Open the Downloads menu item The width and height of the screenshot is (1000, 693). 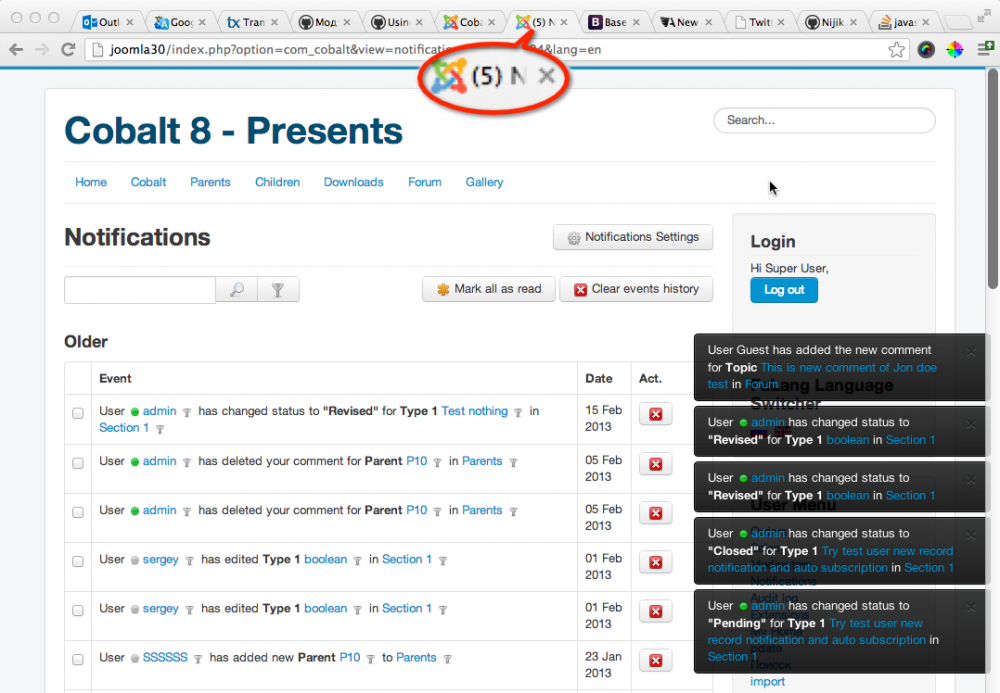[x=353, y=182]
